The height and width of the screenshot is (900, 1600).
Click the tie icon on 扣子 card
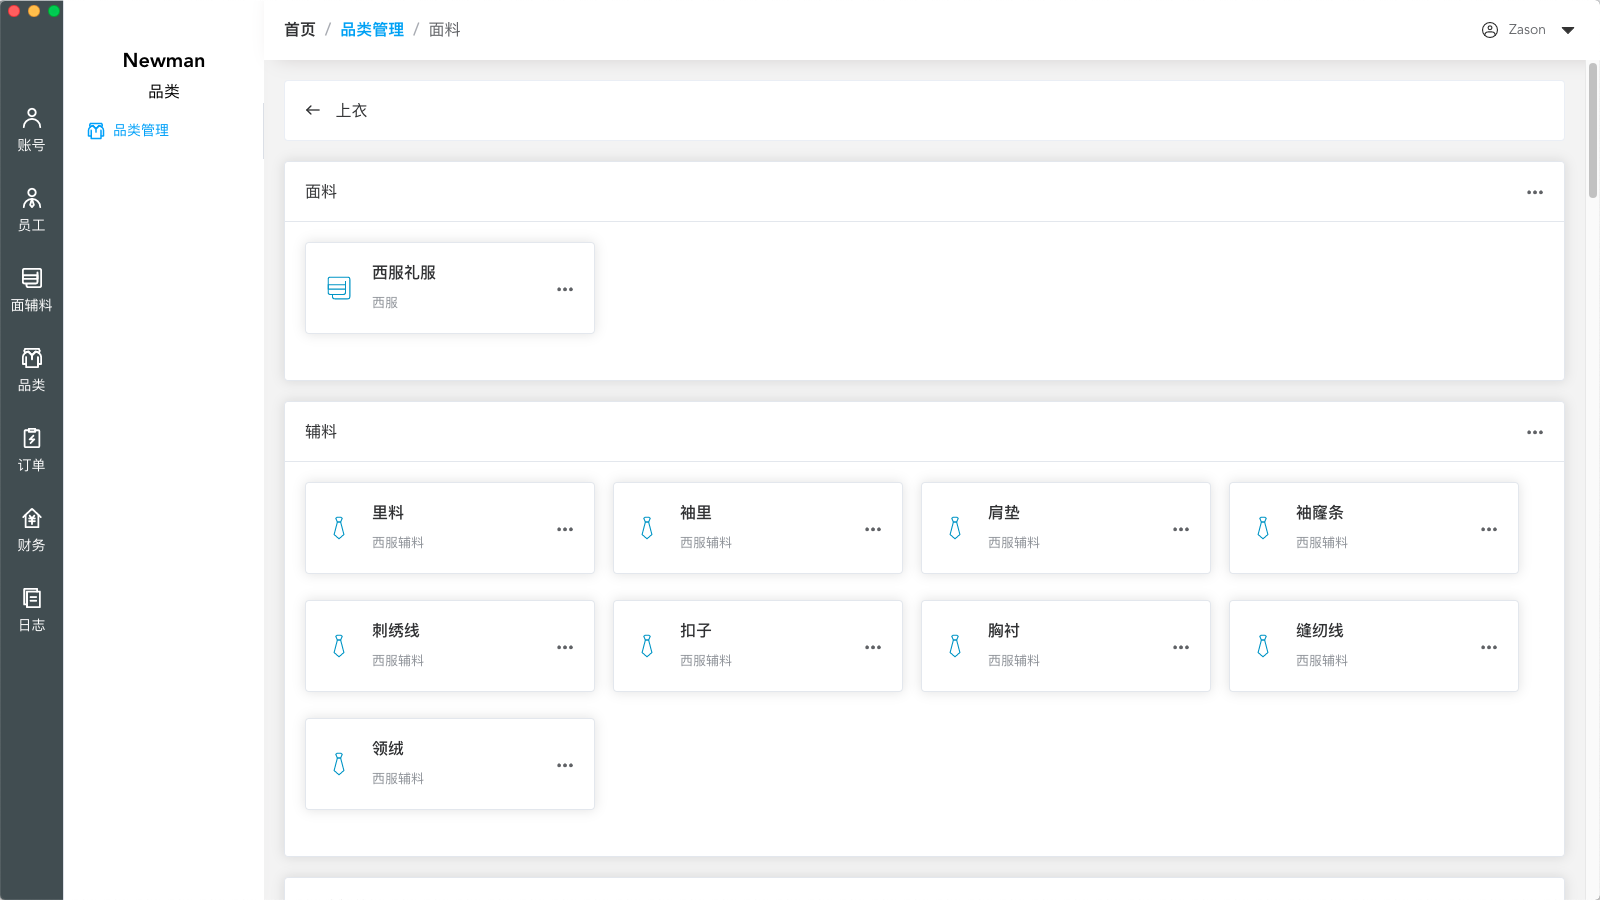click(647, 646)
